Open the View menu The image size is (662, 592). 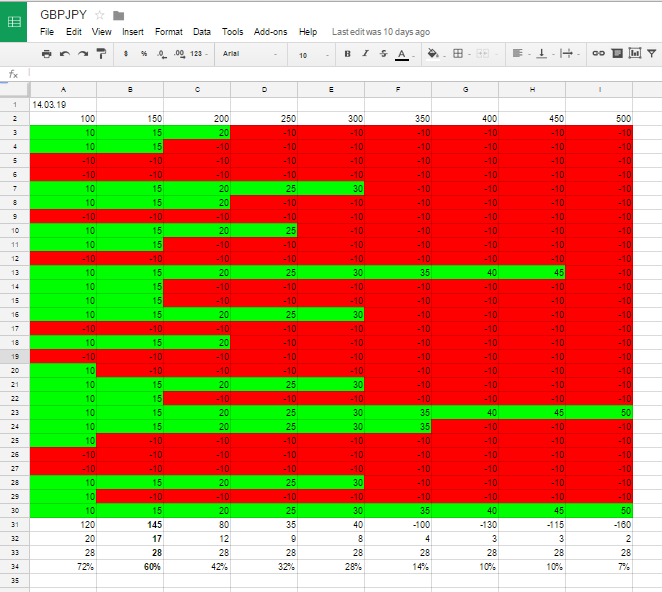pos(102,32)
